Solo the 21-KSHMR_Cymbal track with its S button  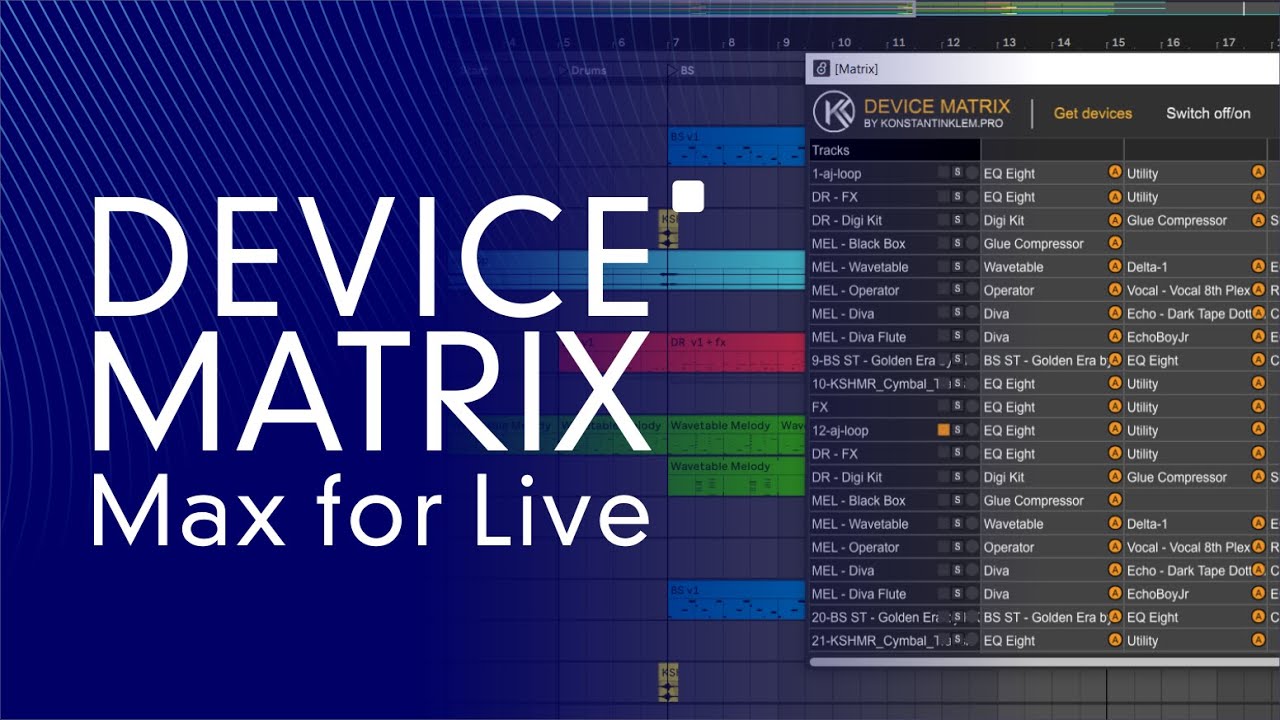957,640
